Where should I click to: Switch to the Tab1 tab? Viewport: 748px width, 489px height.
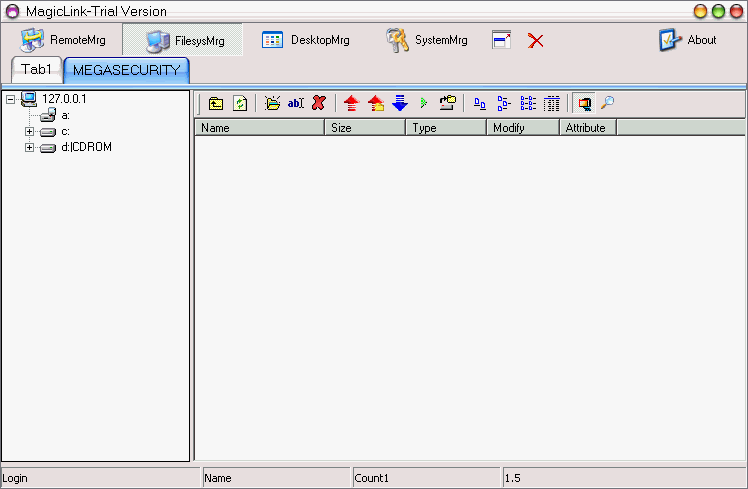(36, 70)
